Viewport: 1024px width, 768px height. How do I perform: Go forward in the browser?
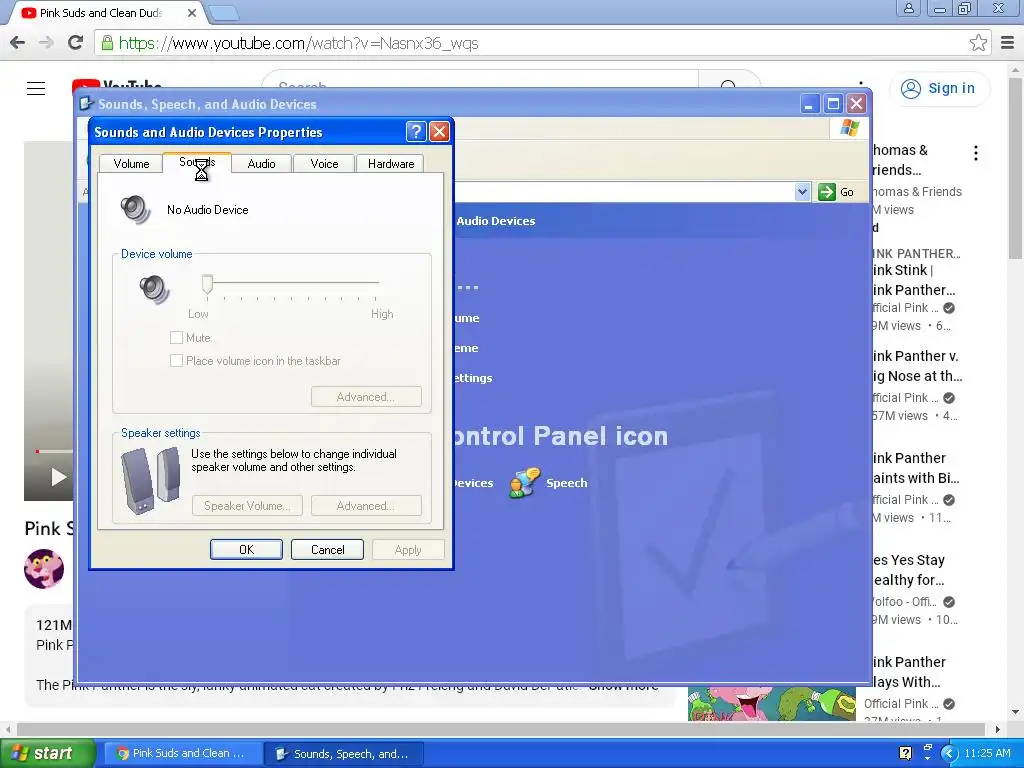tap(46, 43)
